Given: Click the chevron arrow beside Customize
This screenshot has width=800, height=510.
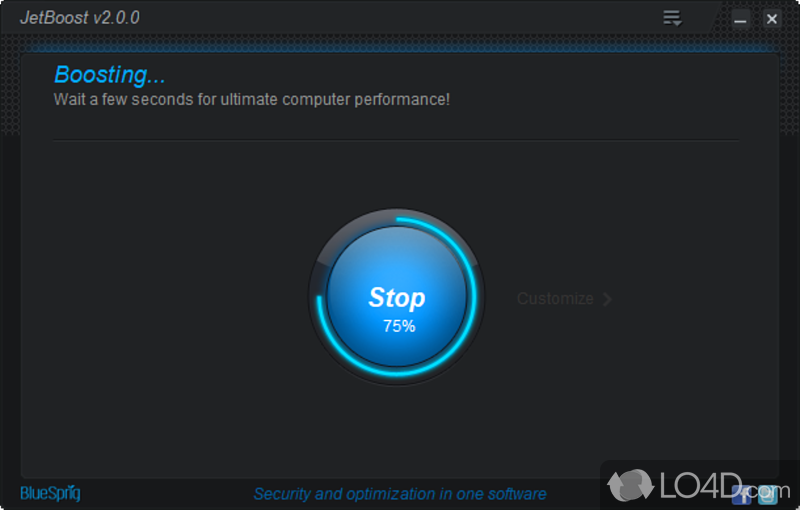Looking at the screenshot, I should 607,299.
